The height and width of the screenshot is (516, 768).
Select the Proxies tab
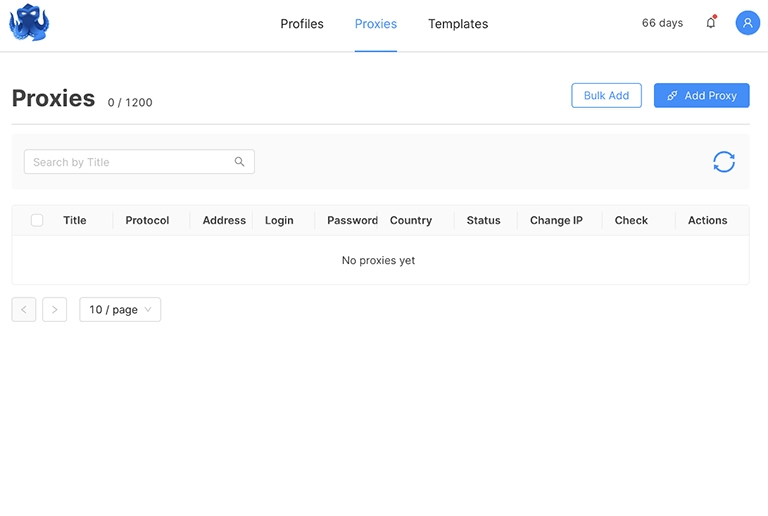coord(376,23)
